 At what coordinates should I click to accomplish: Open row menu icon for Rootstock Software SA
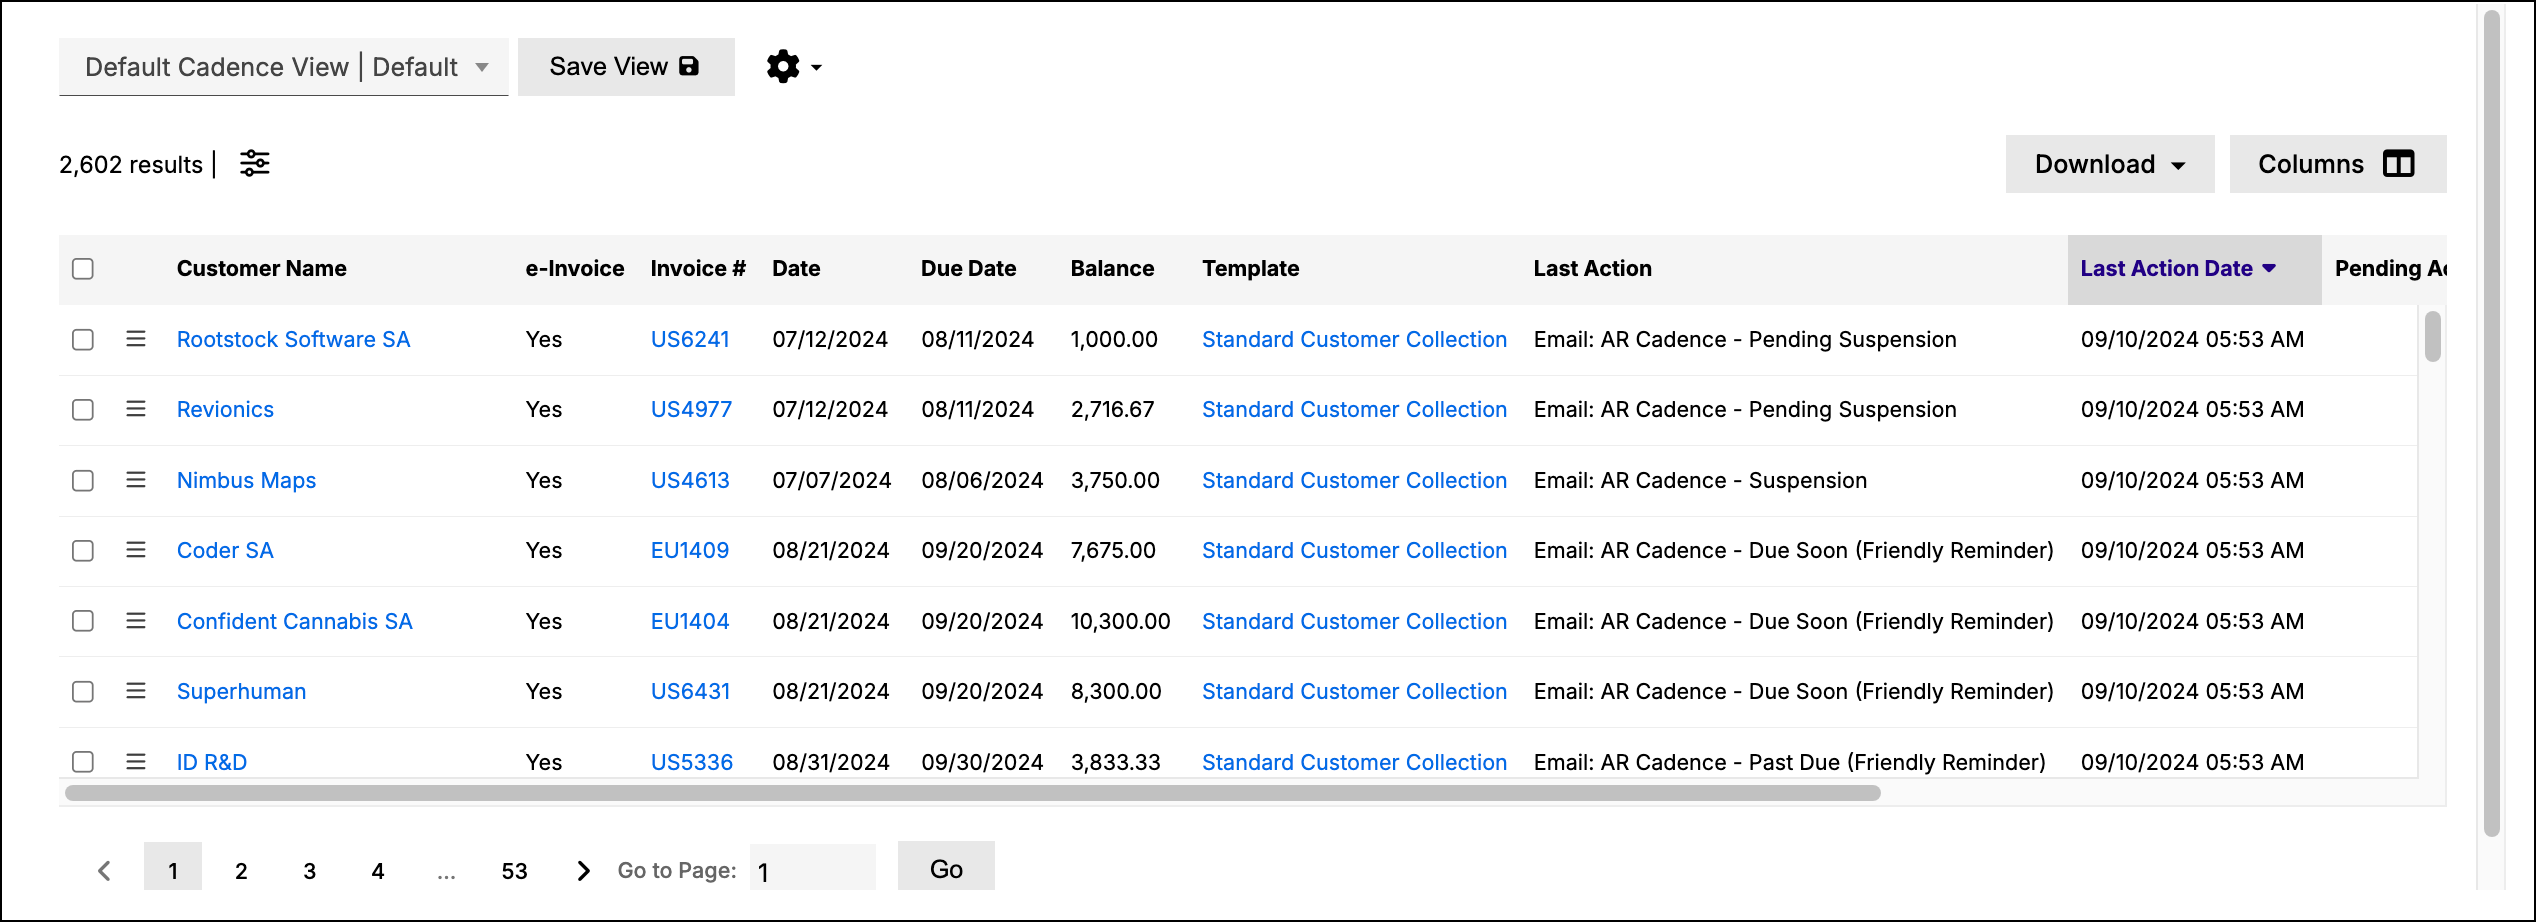pyautogui.click(x=136, y=339)
